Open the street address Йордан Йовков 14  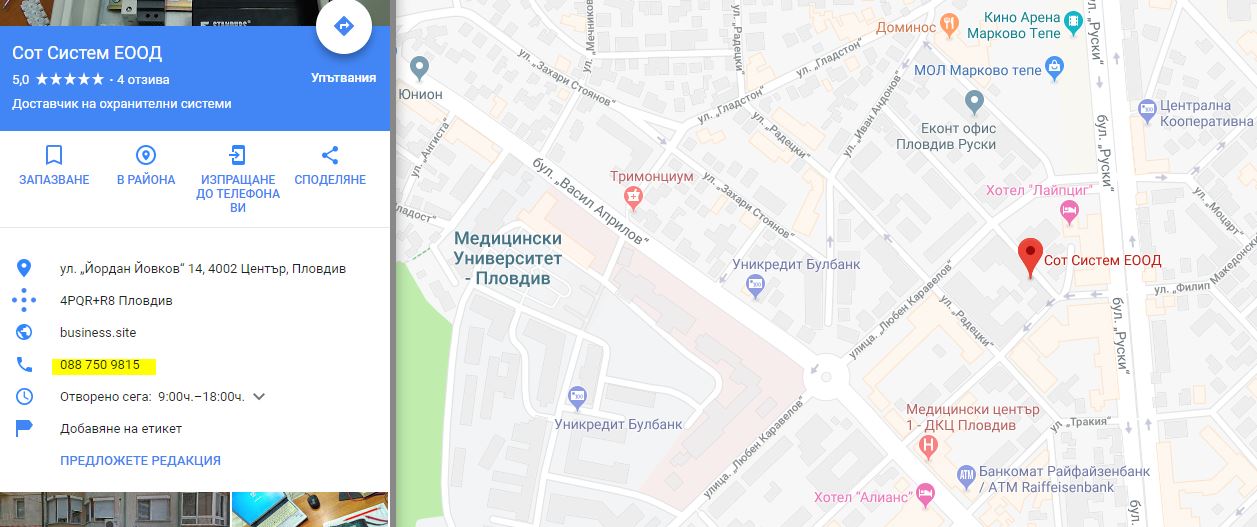[x=203, y=268]
